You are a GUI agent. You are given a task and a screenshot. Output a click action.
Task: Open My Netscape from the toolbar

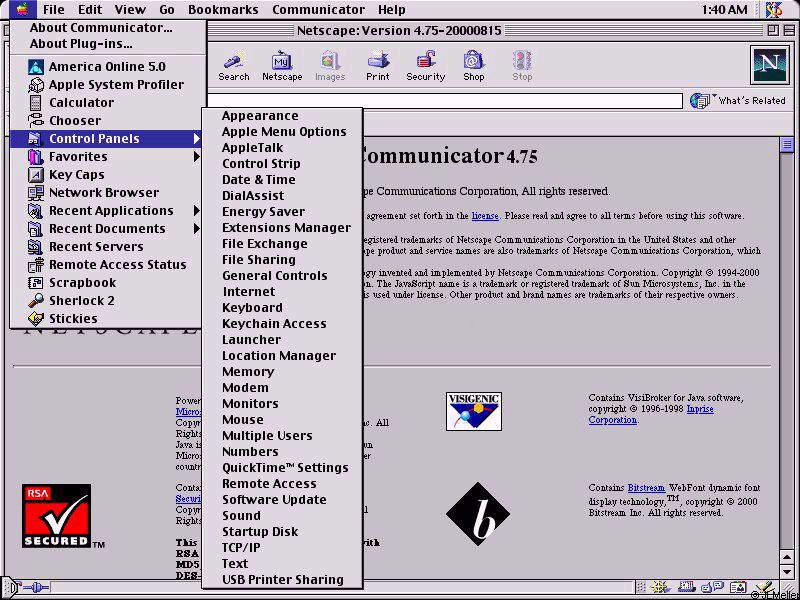coord(282,66)
